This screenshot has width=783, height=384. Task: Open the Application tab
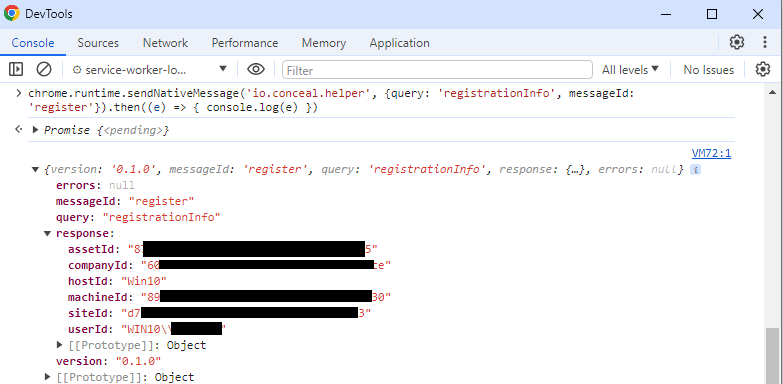(x=399, y=43)
